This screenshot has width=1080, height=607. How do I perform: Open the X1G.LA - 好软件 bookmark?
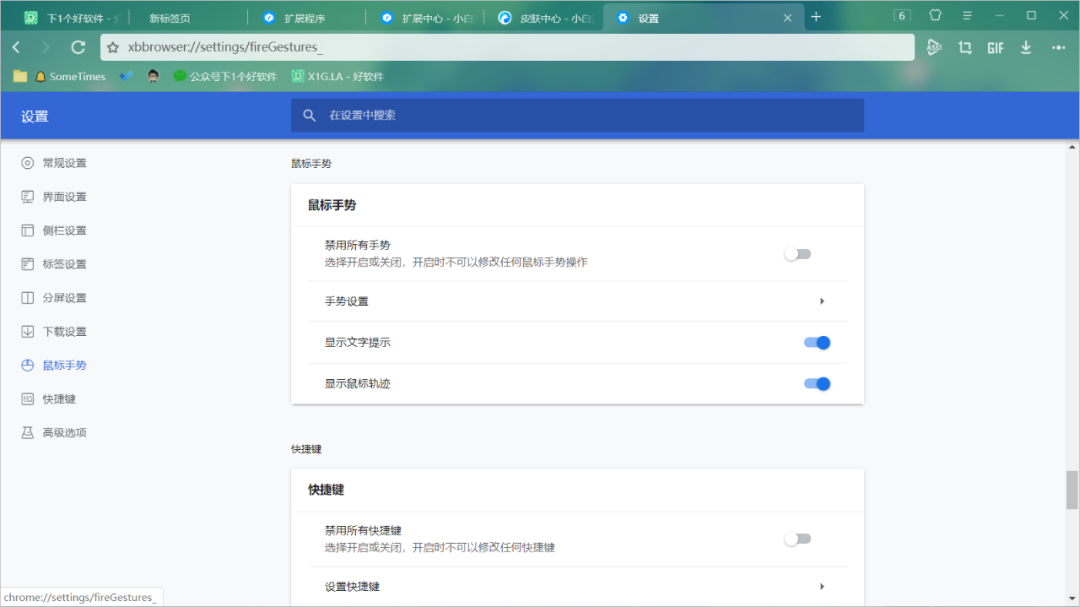pos(337,76)
